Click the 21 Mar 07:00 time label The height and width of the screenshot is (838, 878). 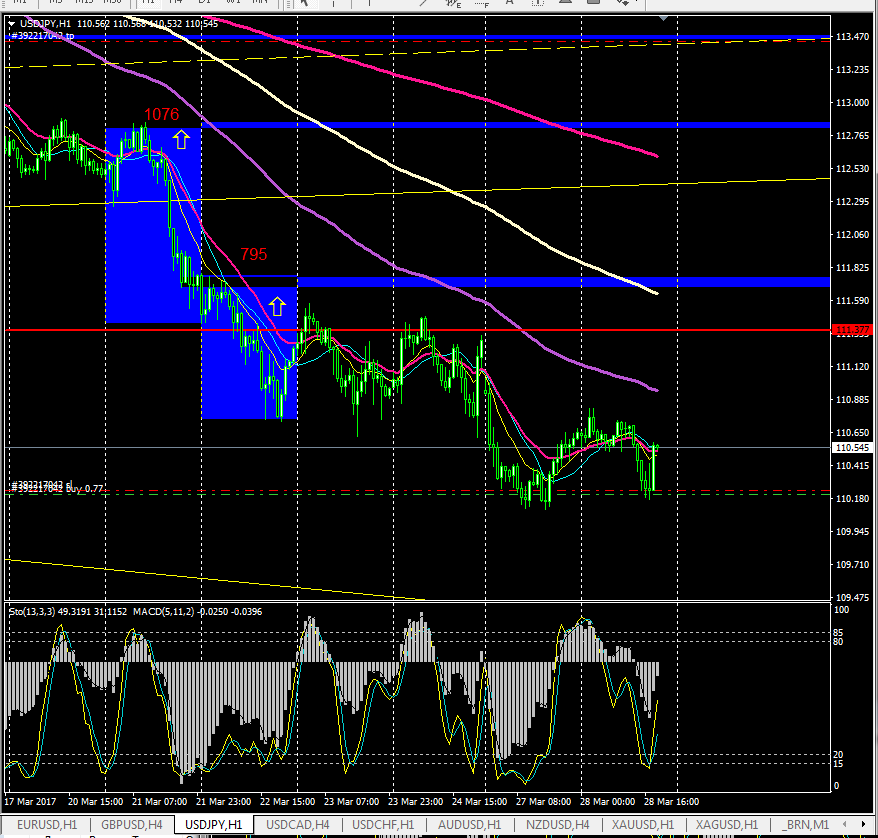click(x=160, y=802)
